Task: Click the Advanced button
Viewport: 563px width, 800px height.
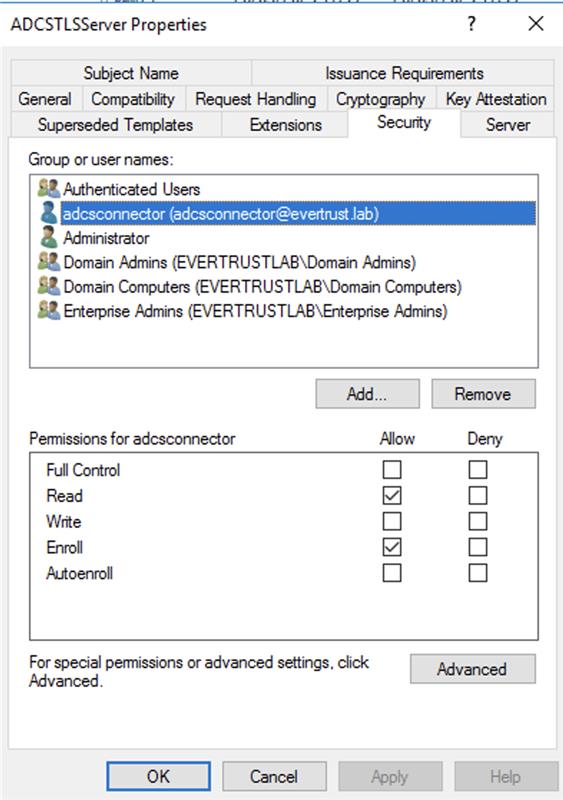Action: 473,669
